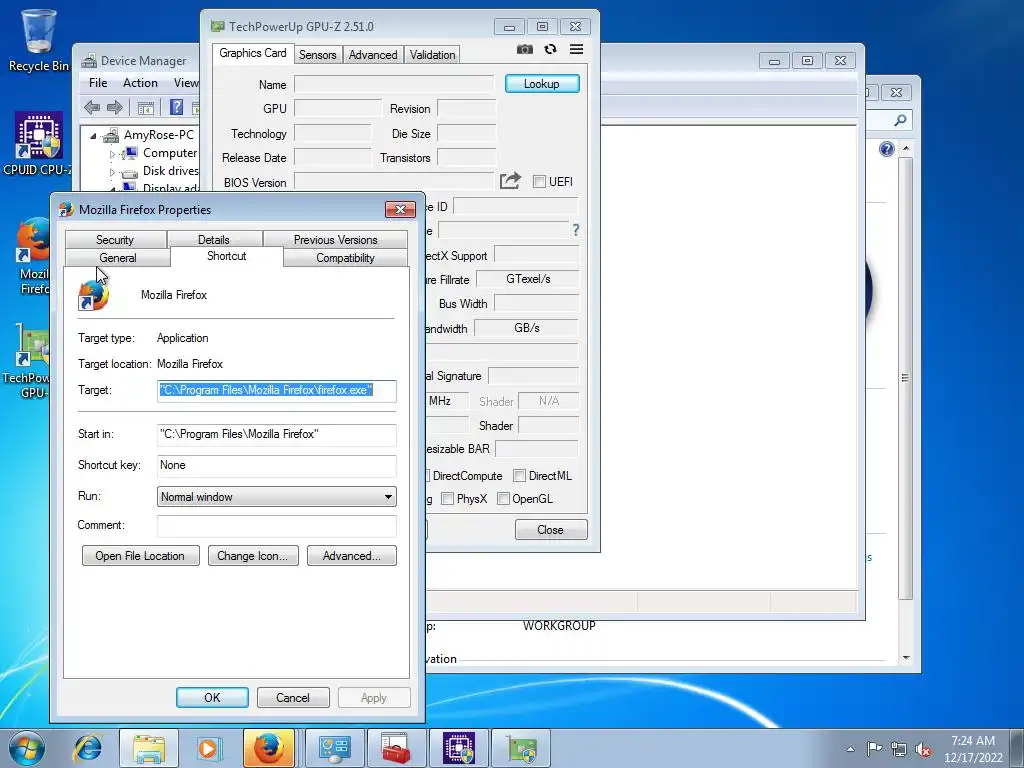Image resolution: width=1024 pixels, height=768 pixels.
Task: Open the Run dropdown Normal window
Action: pyautogui.click(x=276, y=497)
